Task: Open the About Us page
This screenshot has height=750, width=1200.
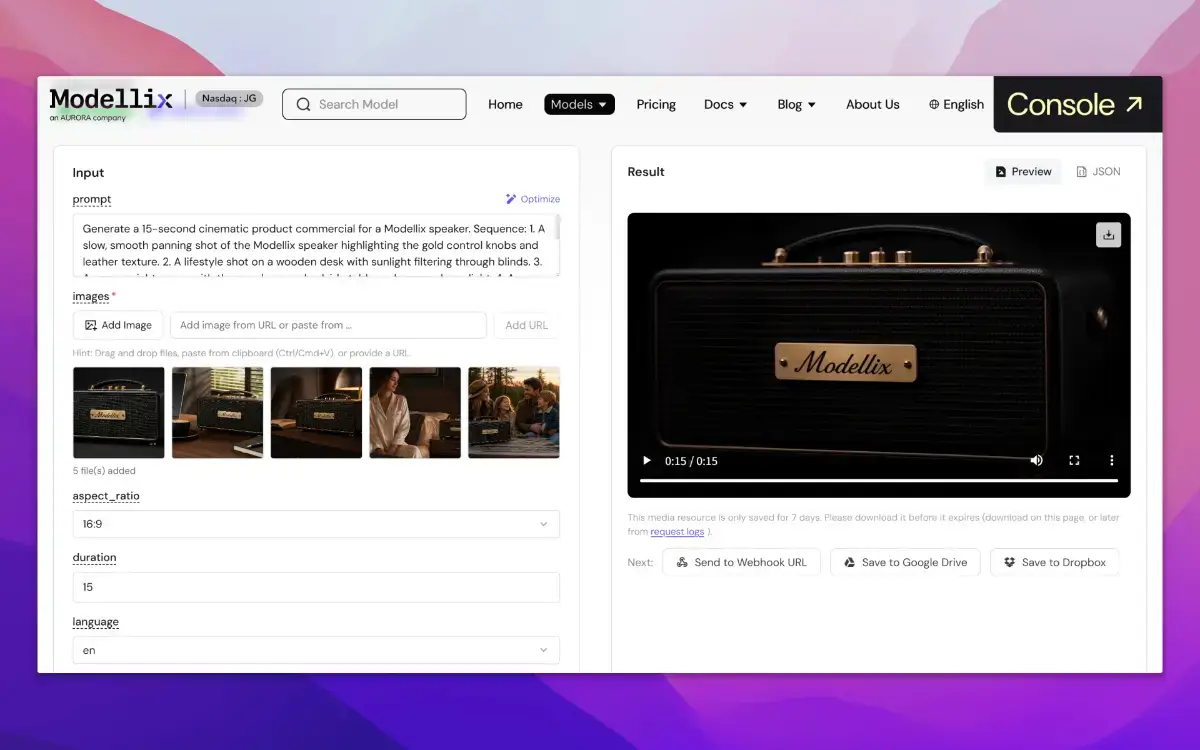Action: click(872, 104)
